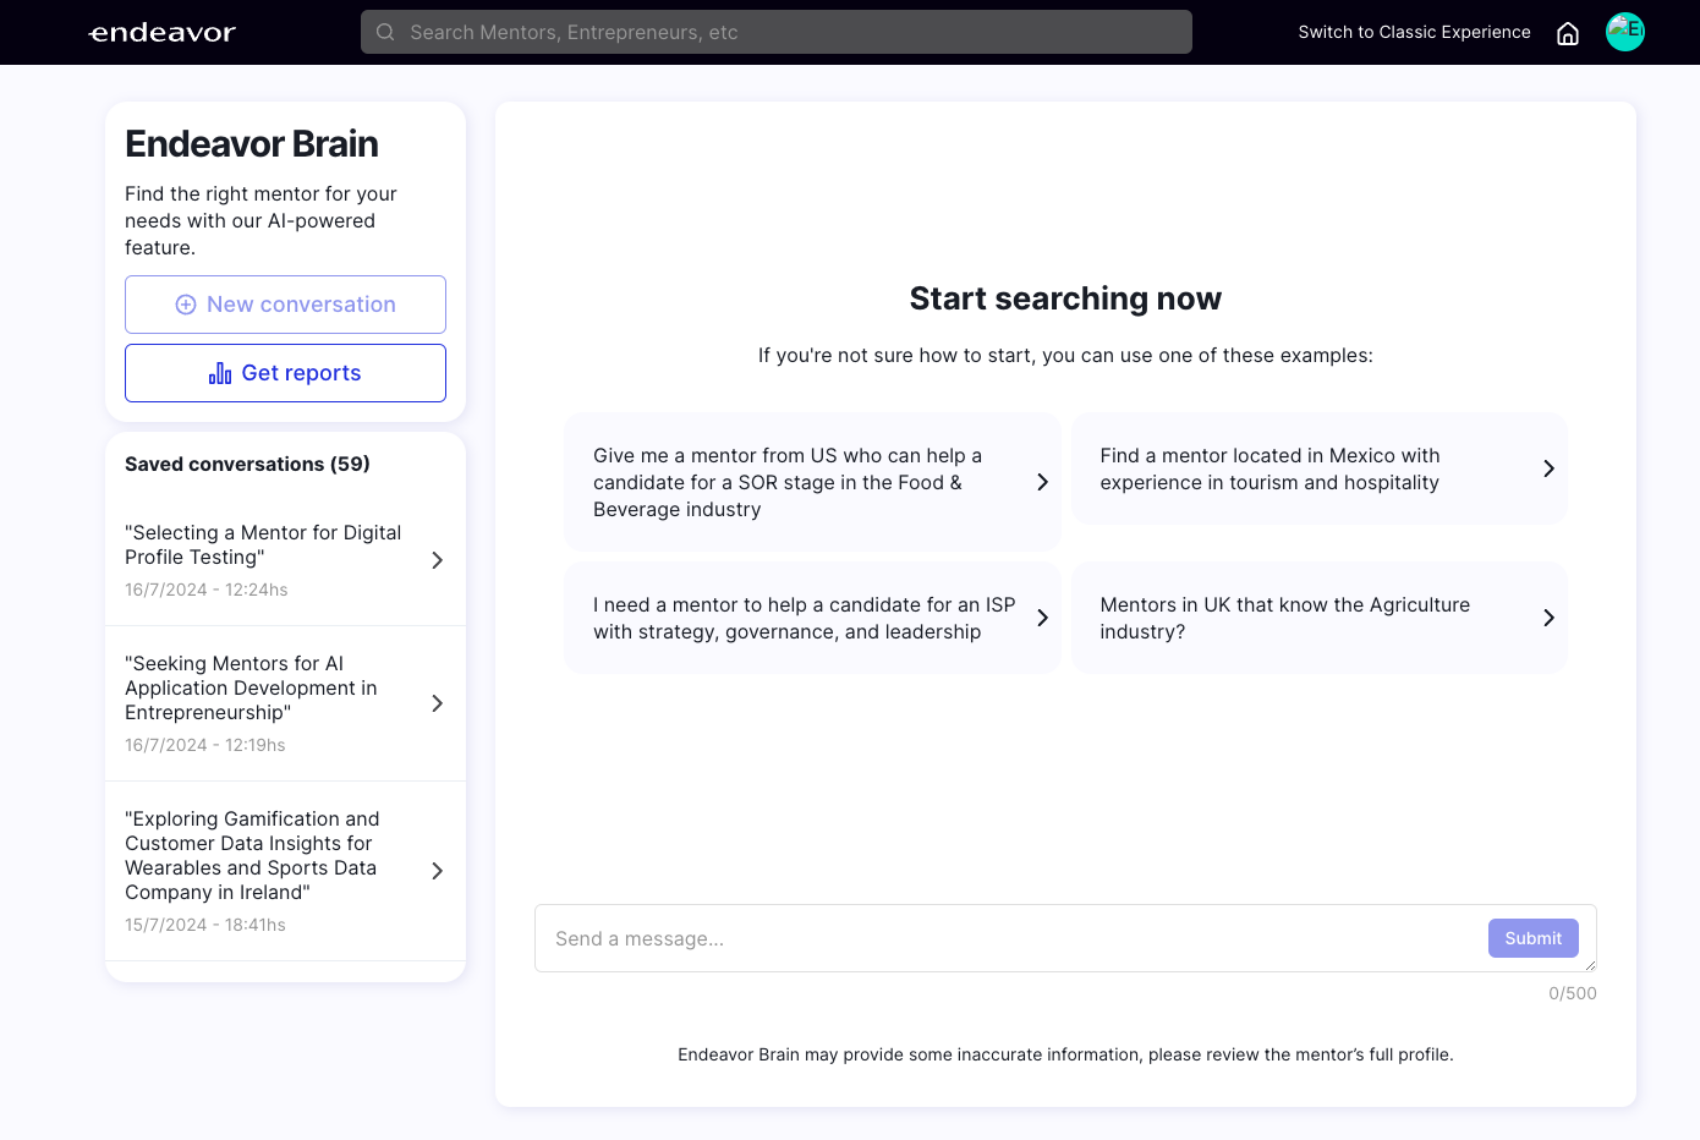The height and width of the screenshot is (1140, 1700).
Task: Expand the Gamification and Wearables conversation chevron
Action: [437, 871]
